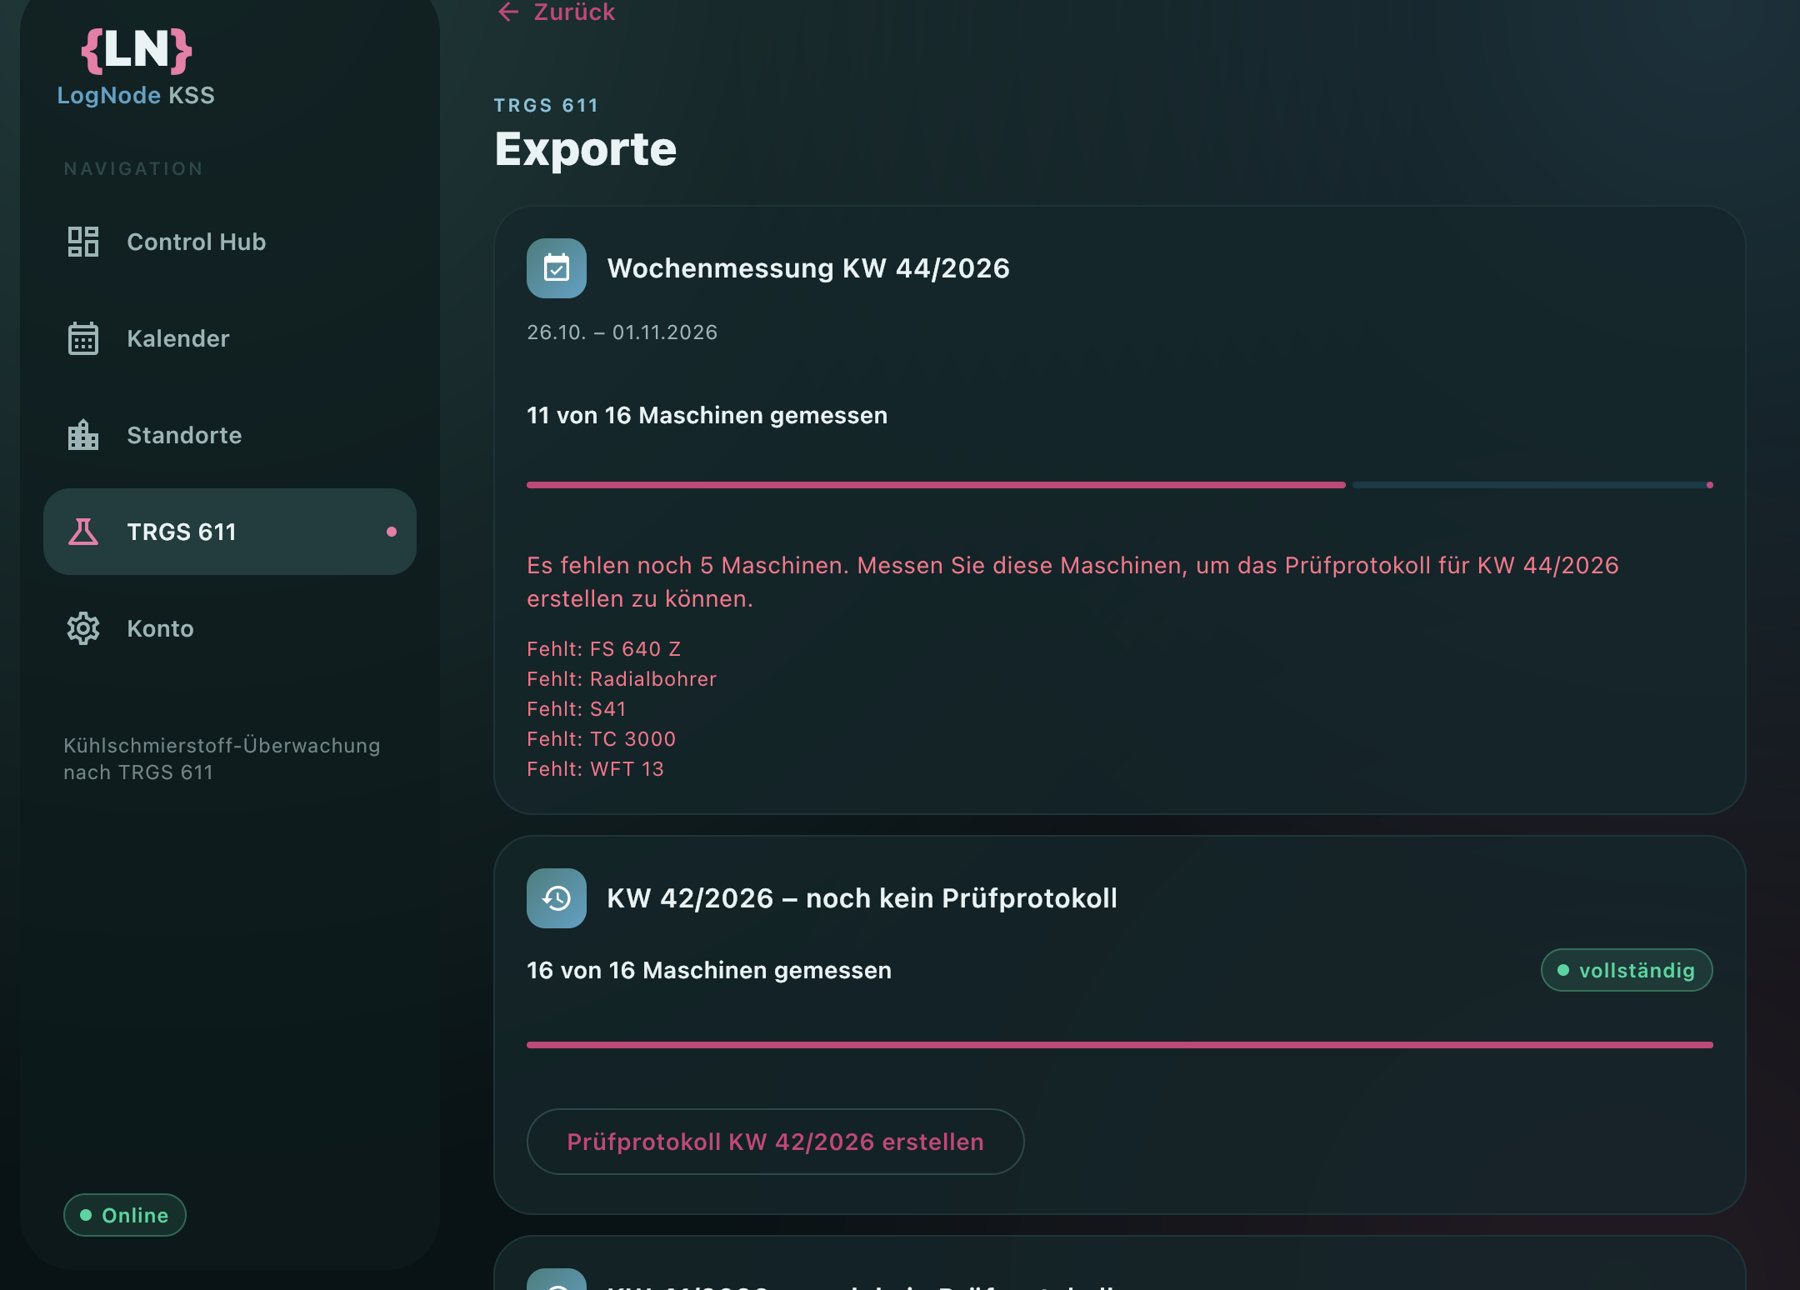Click the Kalender calendar icon
This screenshot has height=1290, width=1800.
(83, 339)
